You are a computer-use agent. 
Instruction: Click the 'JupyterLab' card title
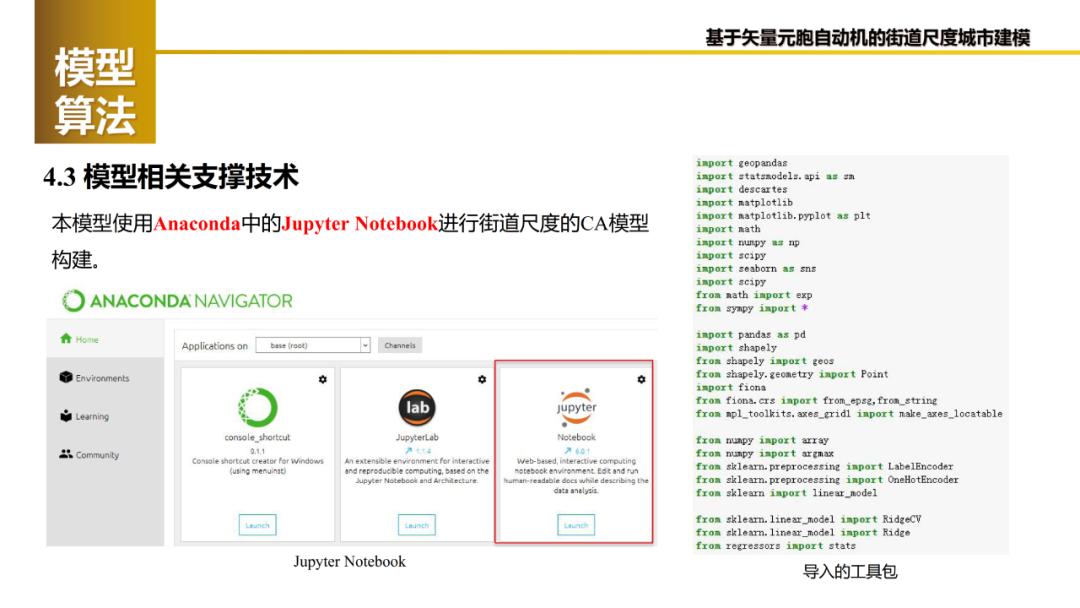pyautogui.click(x=417, y=437)
